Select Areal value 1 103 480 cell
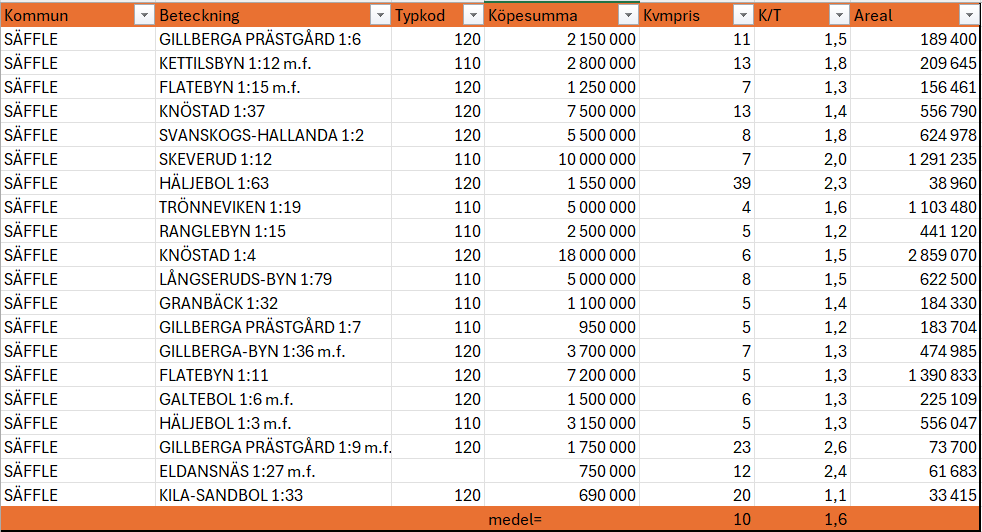 (915, 207)
